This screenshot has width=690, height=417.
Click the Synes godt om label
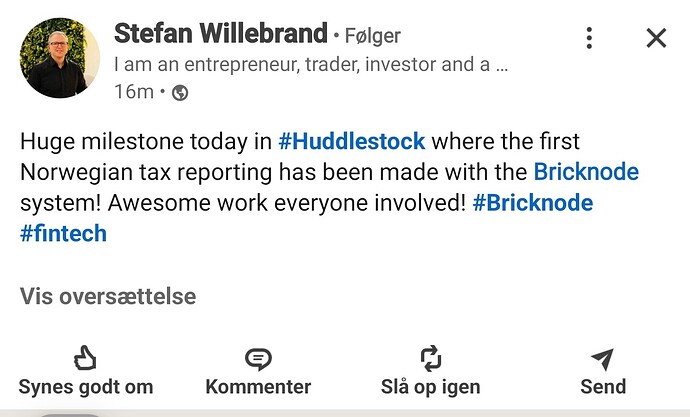click(x=86, y=387)
